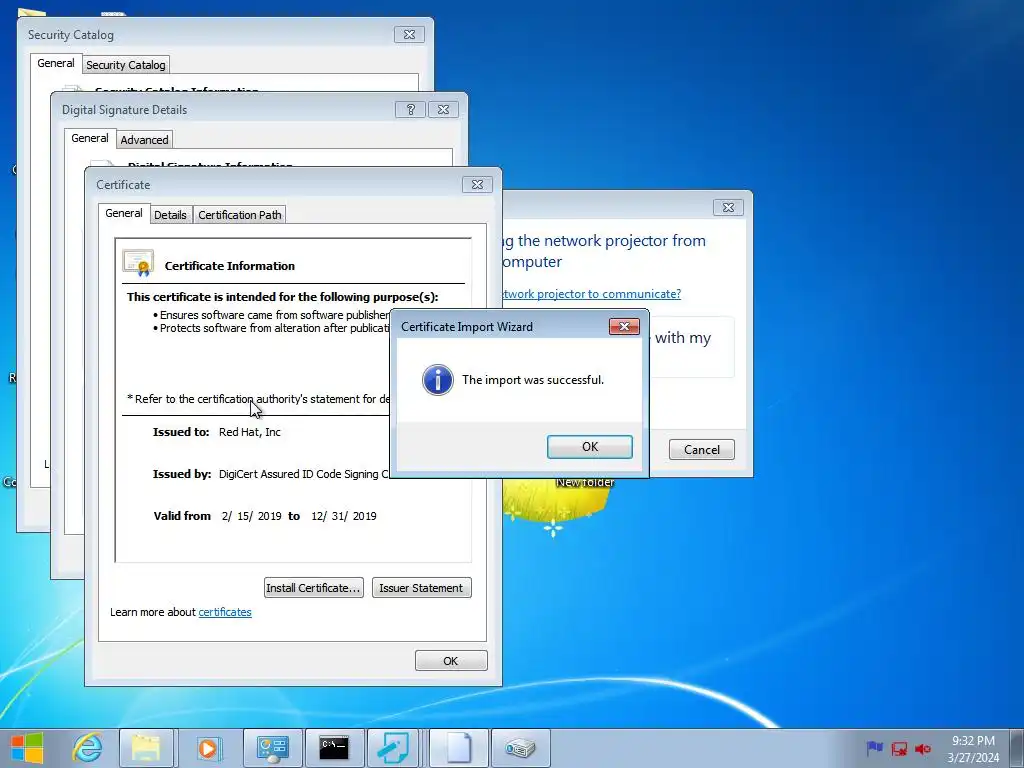Select the General tab of the Certificate window

[x=123, y=214]
